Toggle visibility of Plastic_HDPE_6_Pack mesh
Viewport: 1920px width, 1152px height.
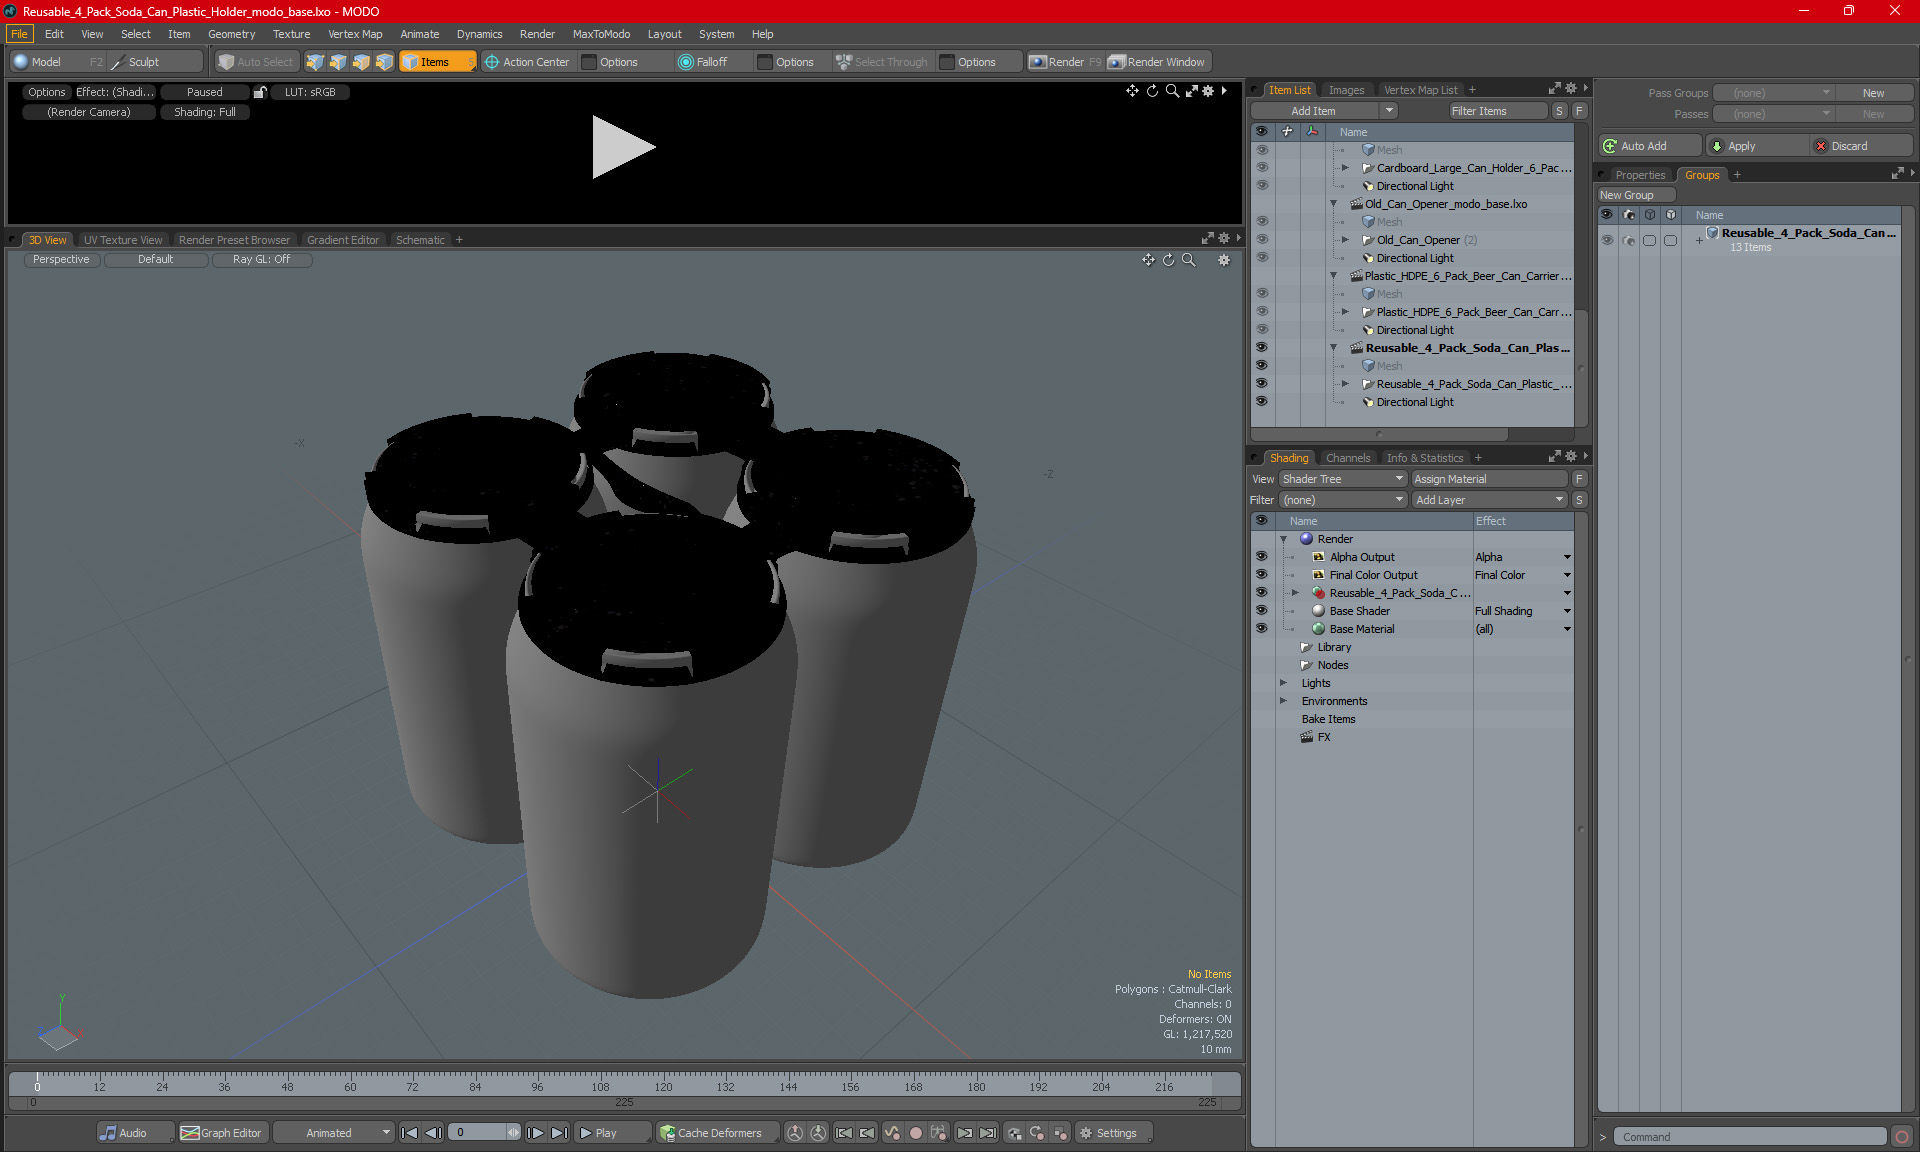point(1262,292)
